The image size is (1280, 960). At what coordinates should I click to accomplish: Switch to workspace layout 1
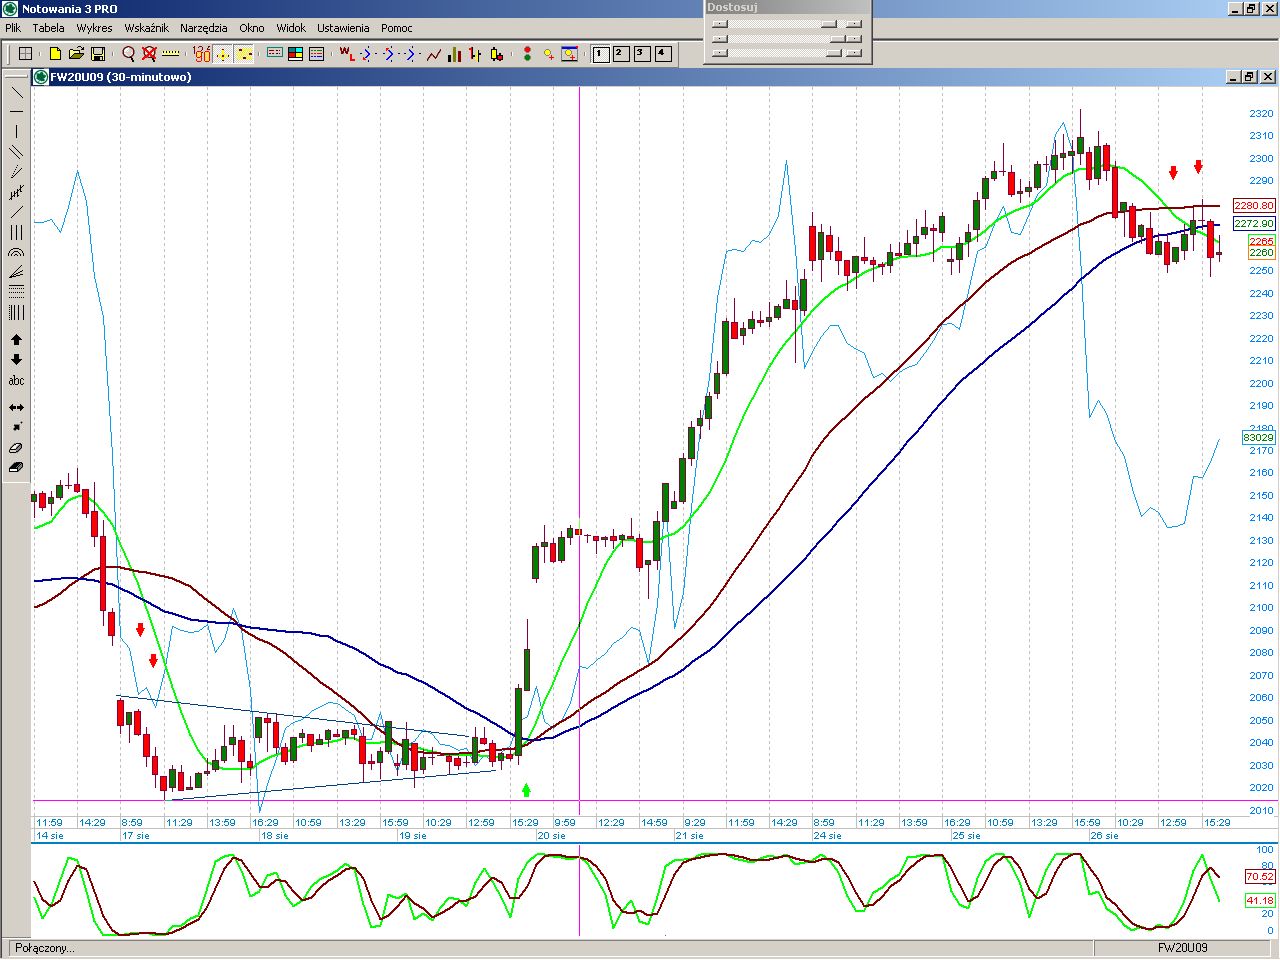[601, 54]
